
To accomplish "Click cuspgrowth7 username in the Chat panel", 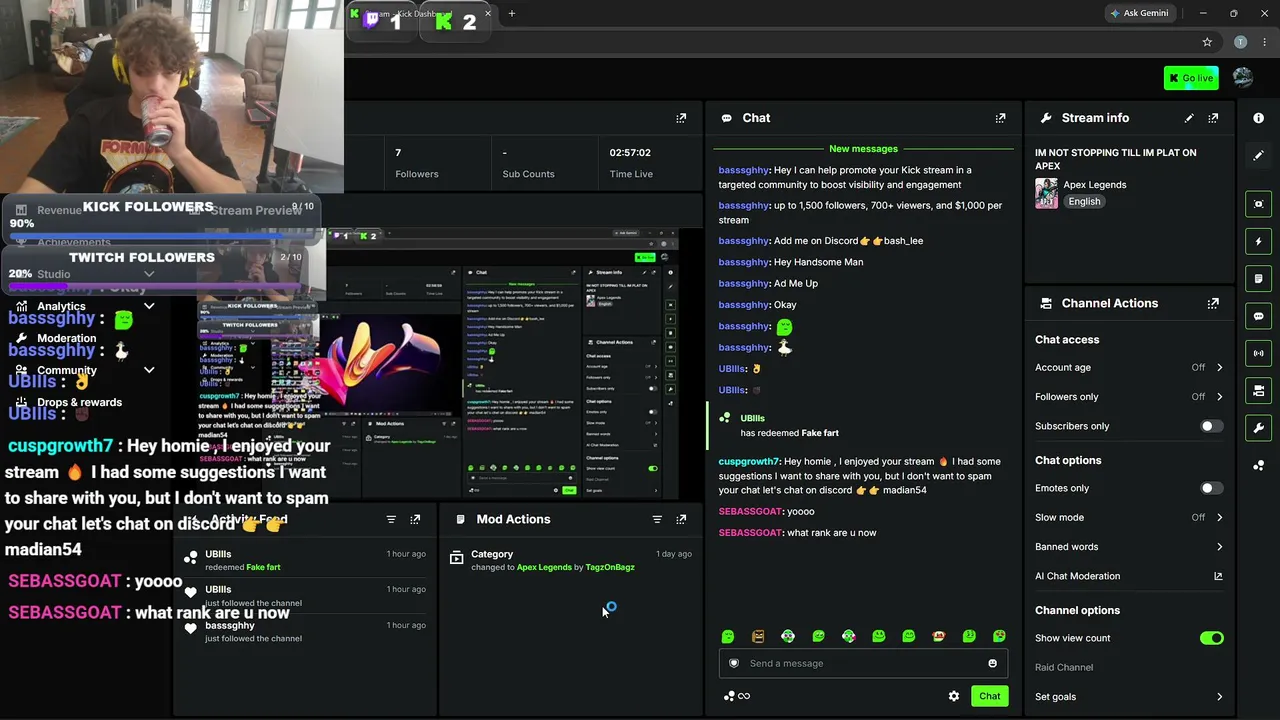I will tap(748, 462).
